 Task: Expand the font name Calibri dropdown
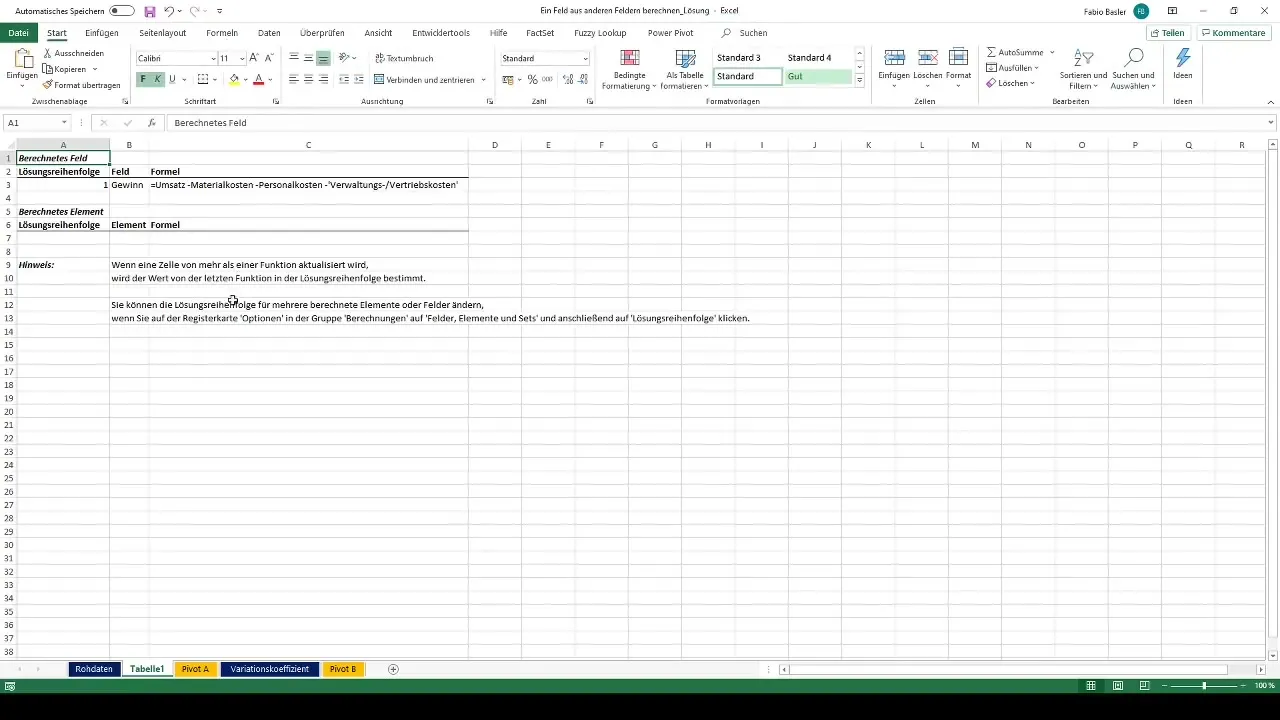213,59
